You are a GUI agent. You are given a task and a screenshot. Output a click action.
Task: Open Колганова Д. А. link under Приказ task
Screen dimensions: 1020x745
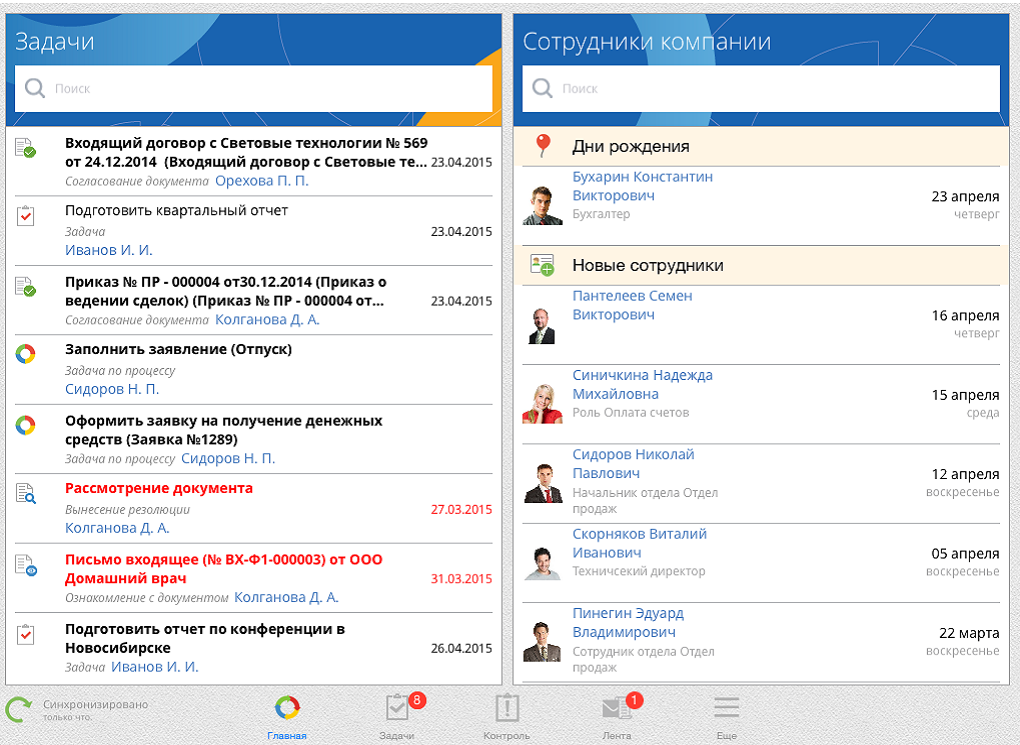[x=267, y=319]
